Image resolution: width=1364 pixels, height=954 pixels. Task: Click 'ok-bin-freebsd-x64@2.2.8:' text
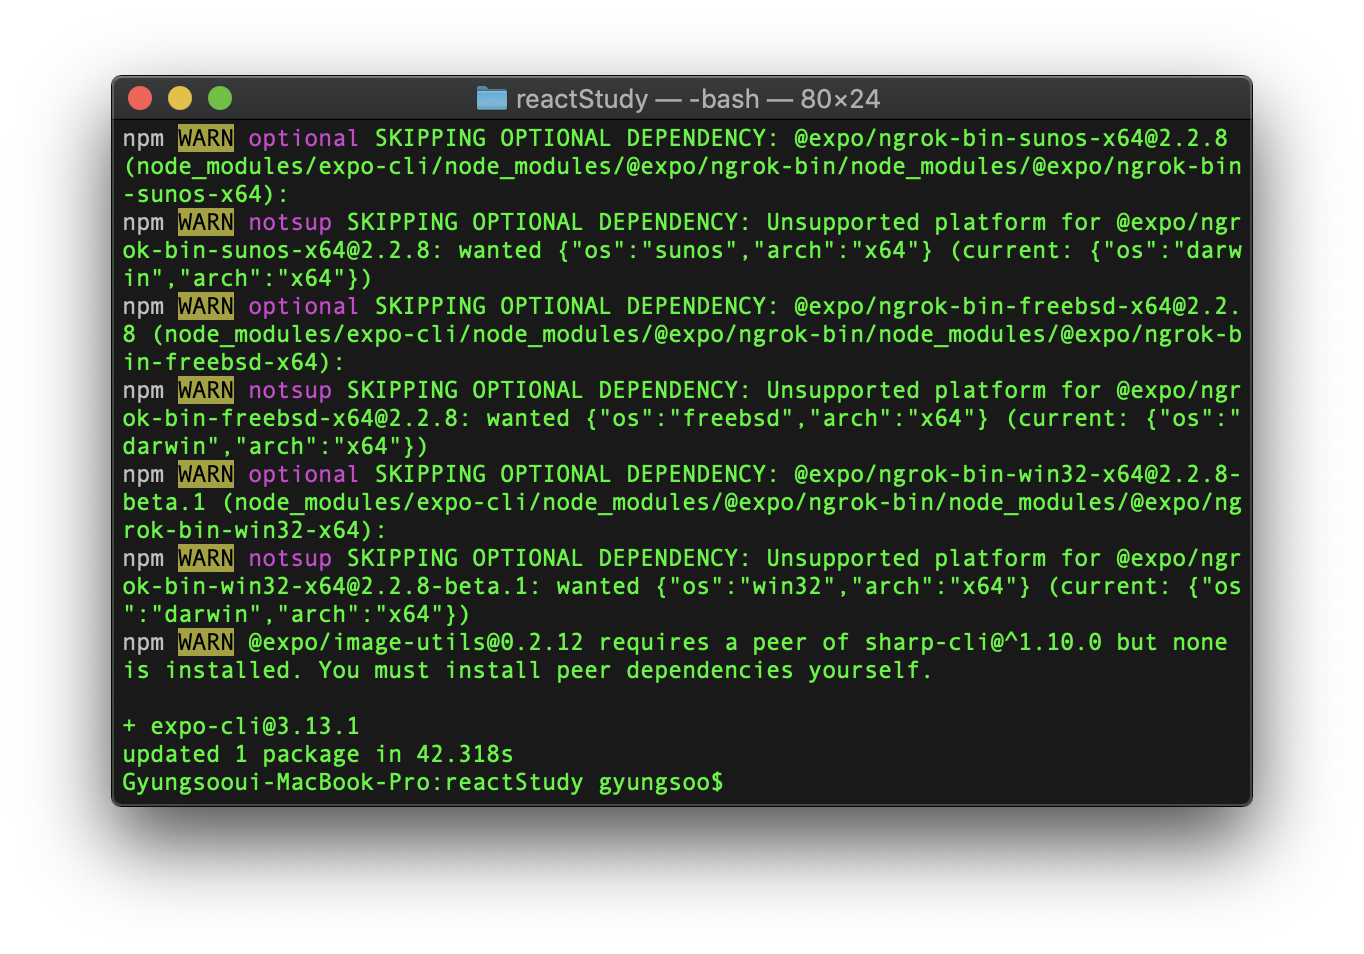(x=297, y=418)
